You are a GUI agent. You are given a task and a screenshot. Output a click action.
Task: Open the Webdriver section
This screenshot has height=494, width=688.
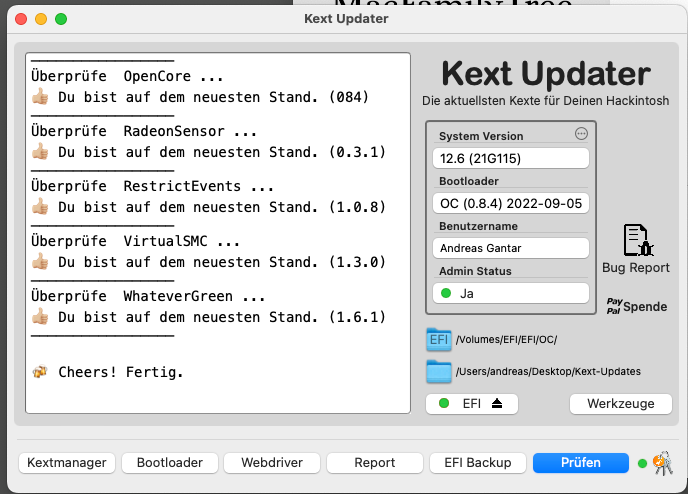point(272,463)
